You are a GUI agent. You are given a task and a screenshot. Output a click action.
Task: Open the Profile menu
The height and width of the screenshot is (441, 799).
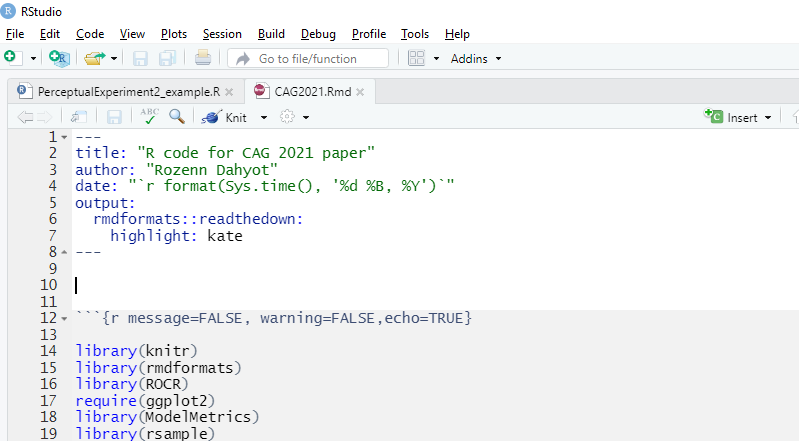[x=368, y=34]
